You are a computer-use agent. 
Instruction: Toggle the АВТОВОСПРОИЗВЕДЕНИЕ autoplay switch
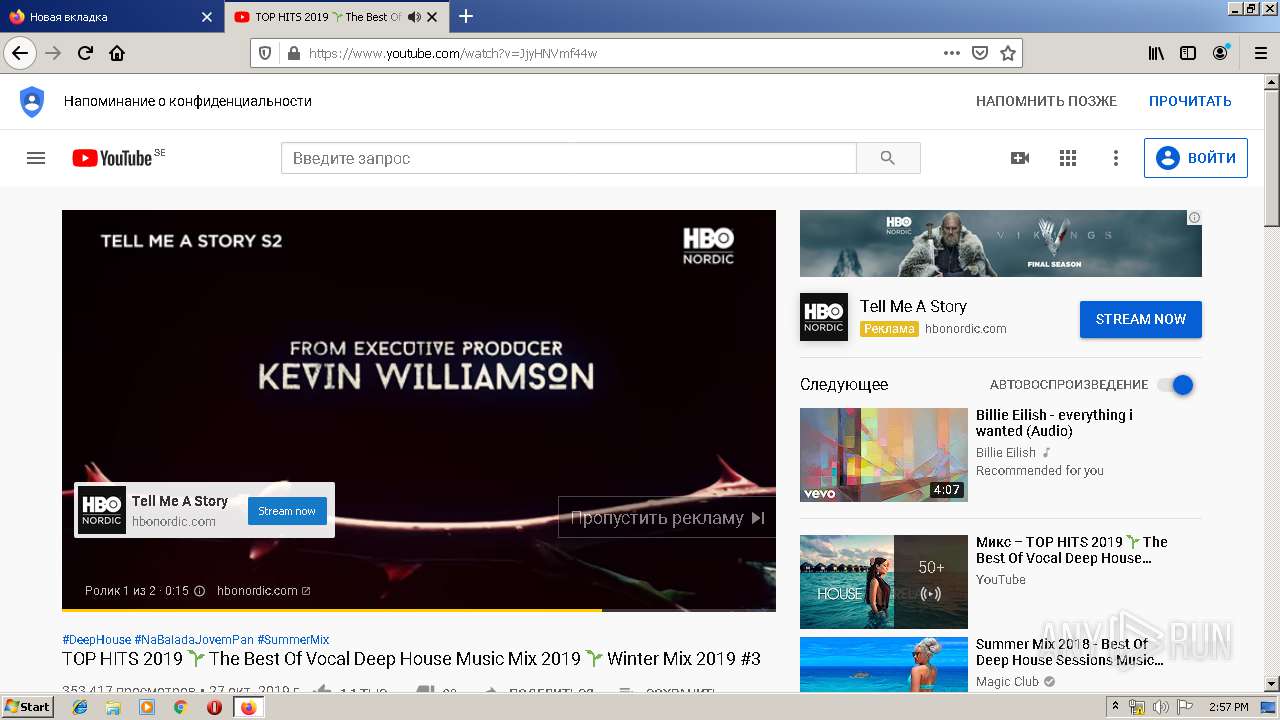1175,385
